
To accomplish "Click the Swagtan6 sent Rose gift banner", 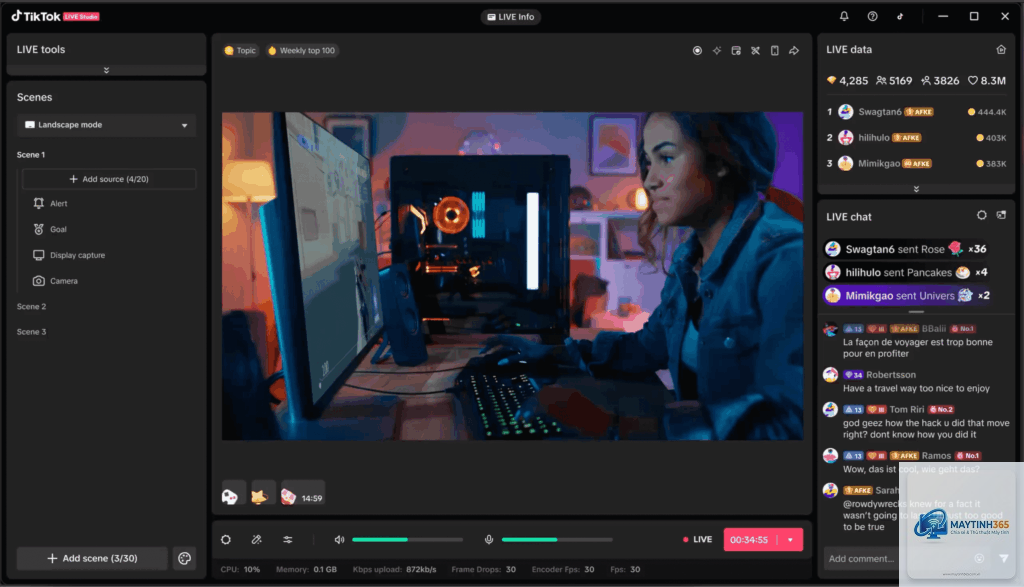I will coord(906,249).
